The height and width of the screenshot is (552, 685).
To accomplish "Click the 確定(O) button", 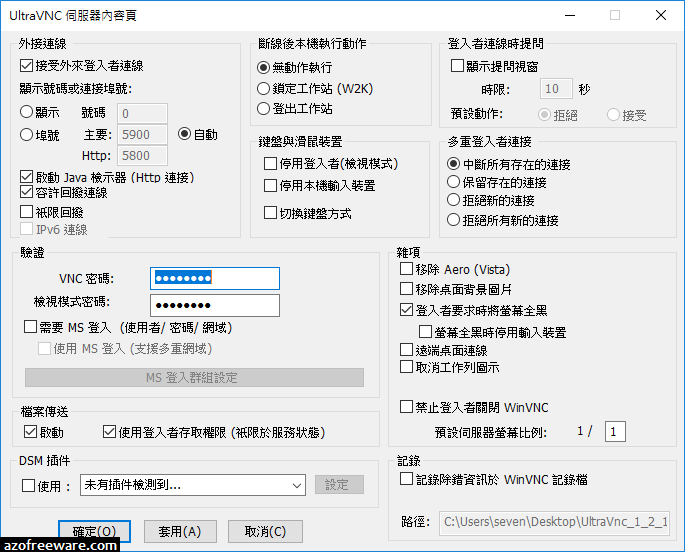I will 94,531.
